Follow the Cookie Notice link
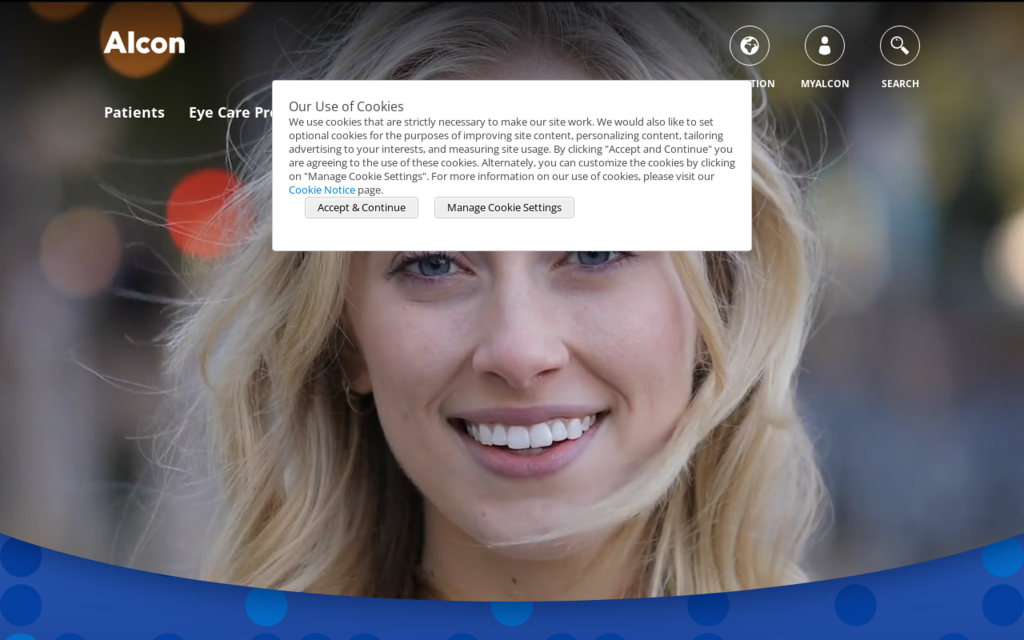 321,190
